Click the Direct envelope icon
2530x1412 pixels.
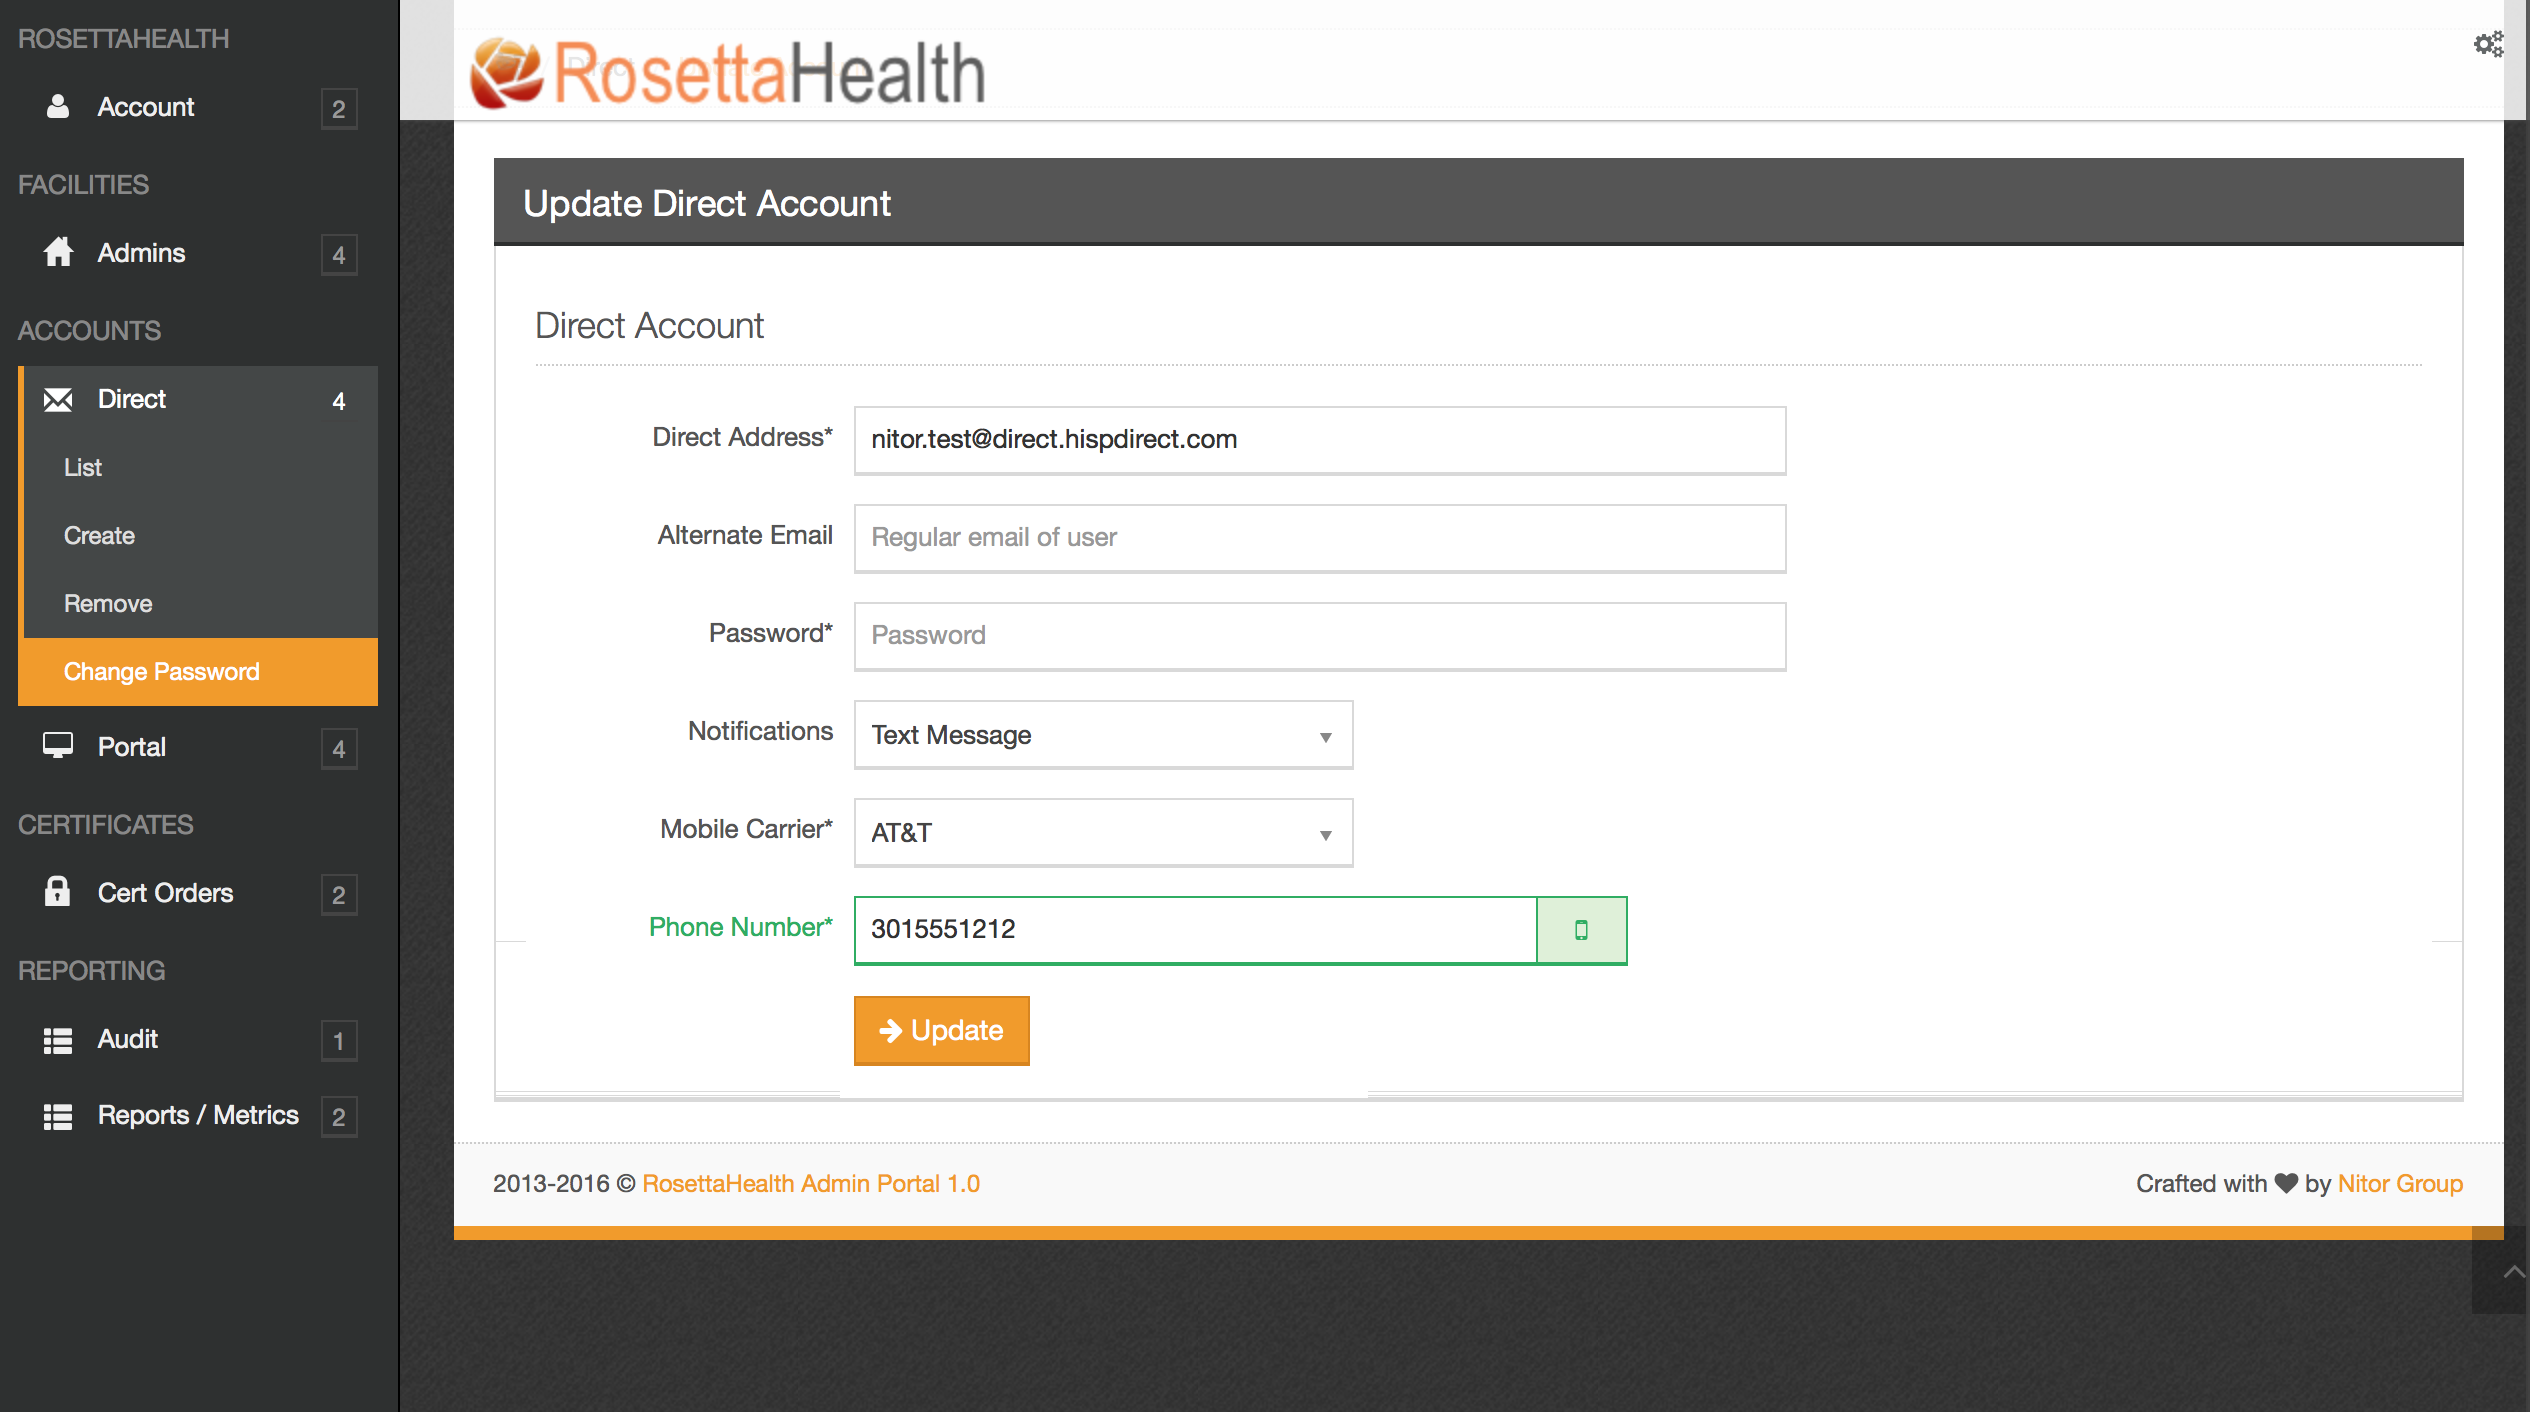pyautogui.click(x=58, y=400)
